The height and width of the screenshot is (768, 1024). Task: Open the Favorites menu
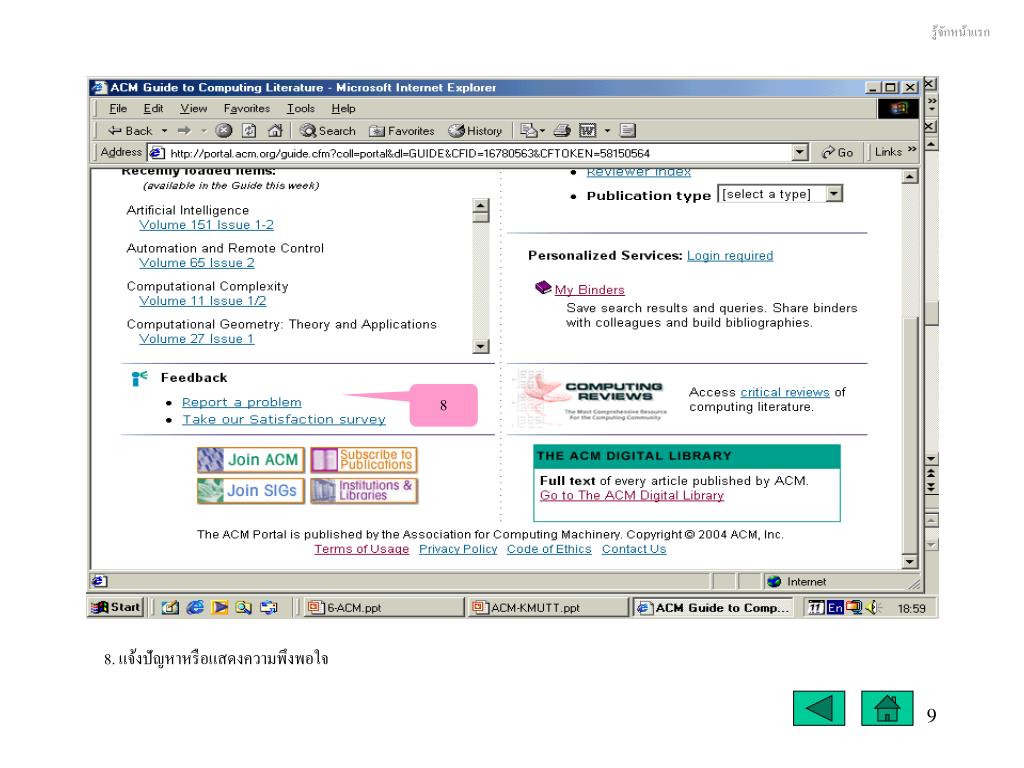pyautogui.click(x=247, y=108)
